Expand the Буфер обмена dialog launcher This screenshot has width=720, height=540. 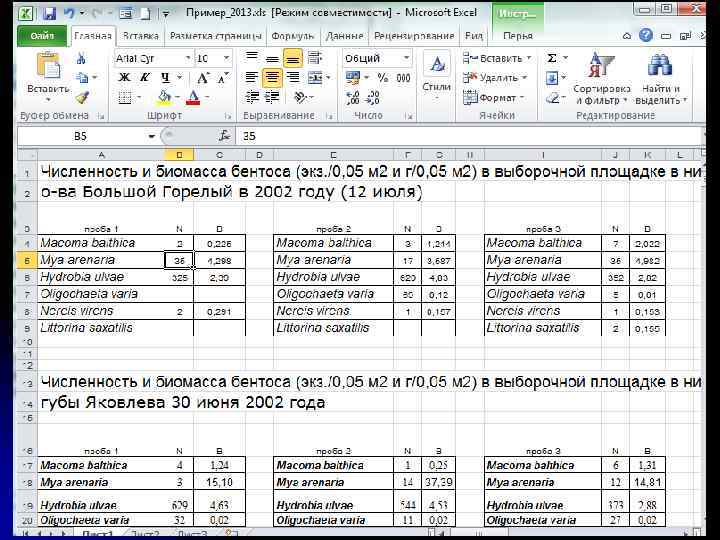[x=101, y=116]
